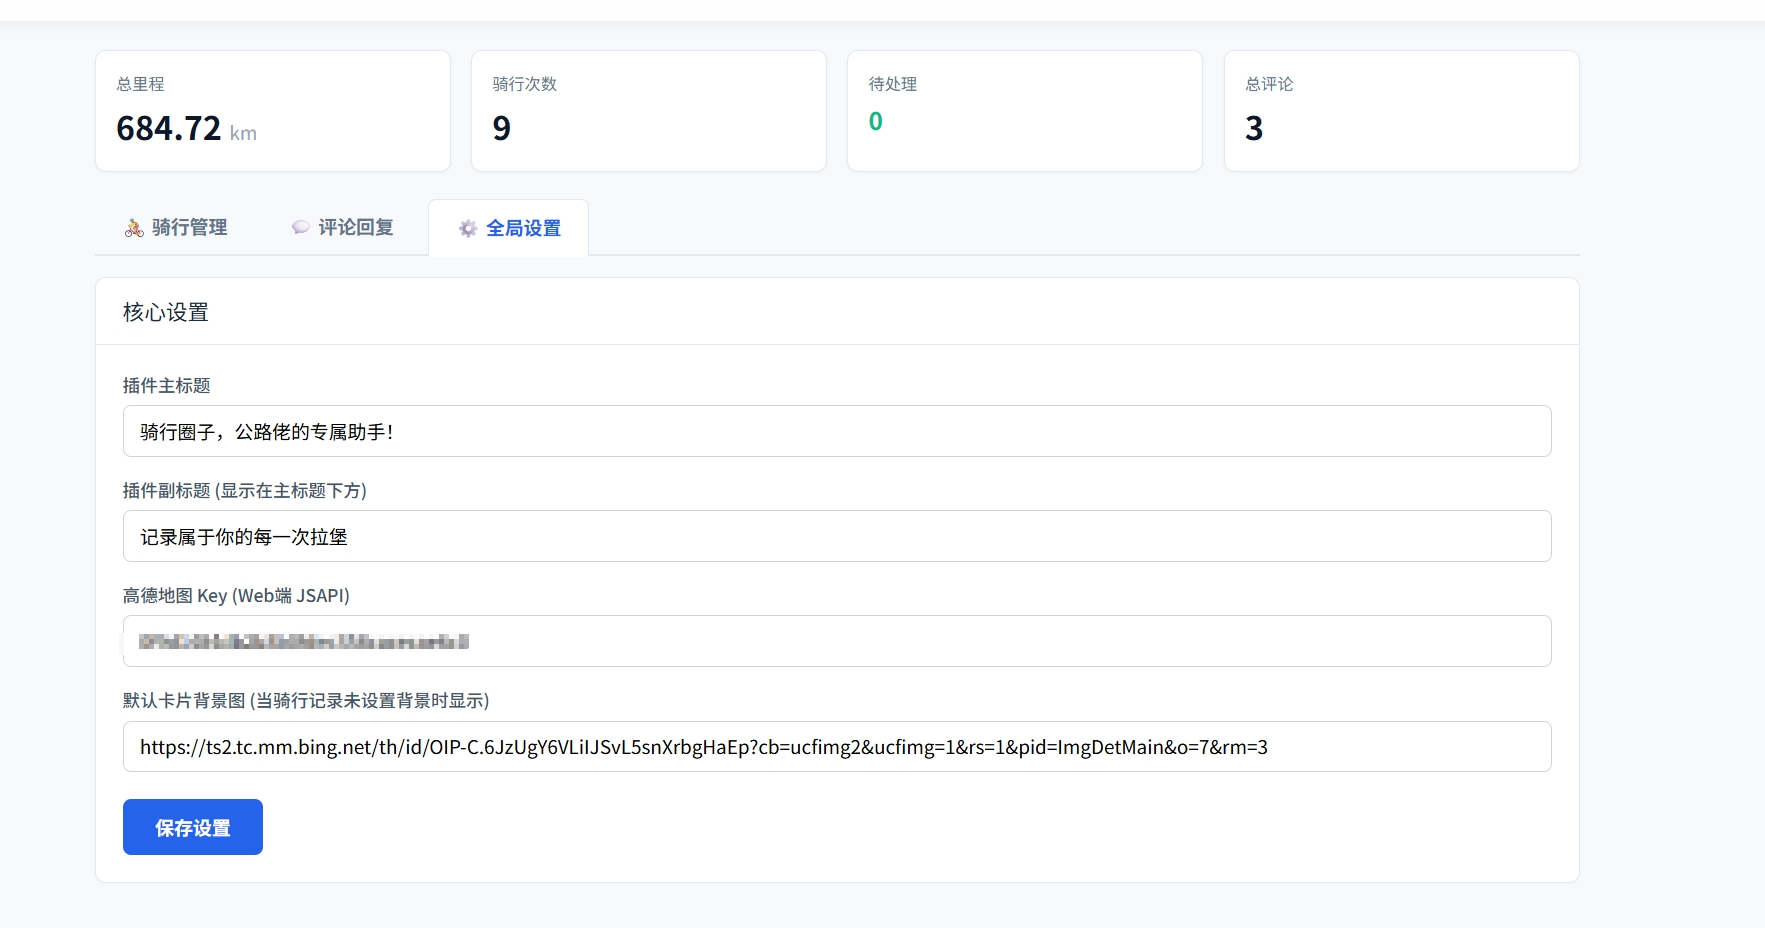Screen dimensions: 1765x928
Task: Open the 总评论 stat card
Action: [x=1400, y=111]
